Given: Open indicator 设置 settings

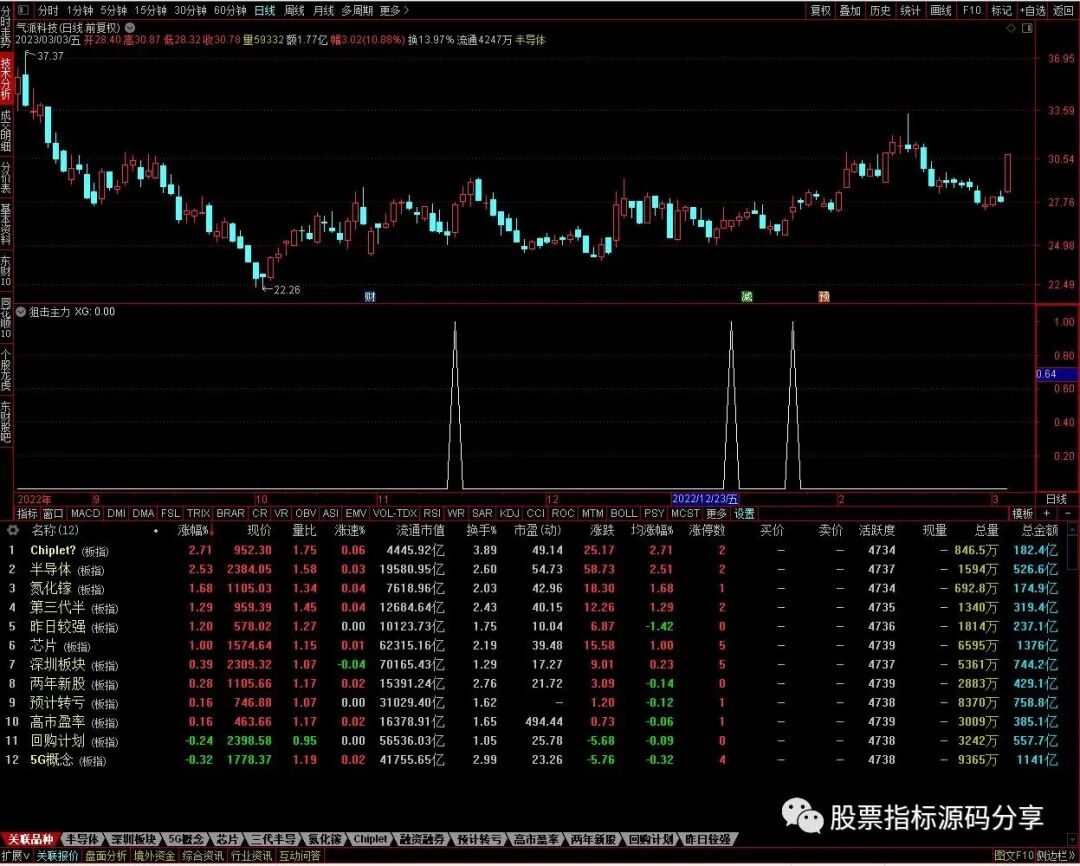Looking at the screenshot, I should [744, 513].
